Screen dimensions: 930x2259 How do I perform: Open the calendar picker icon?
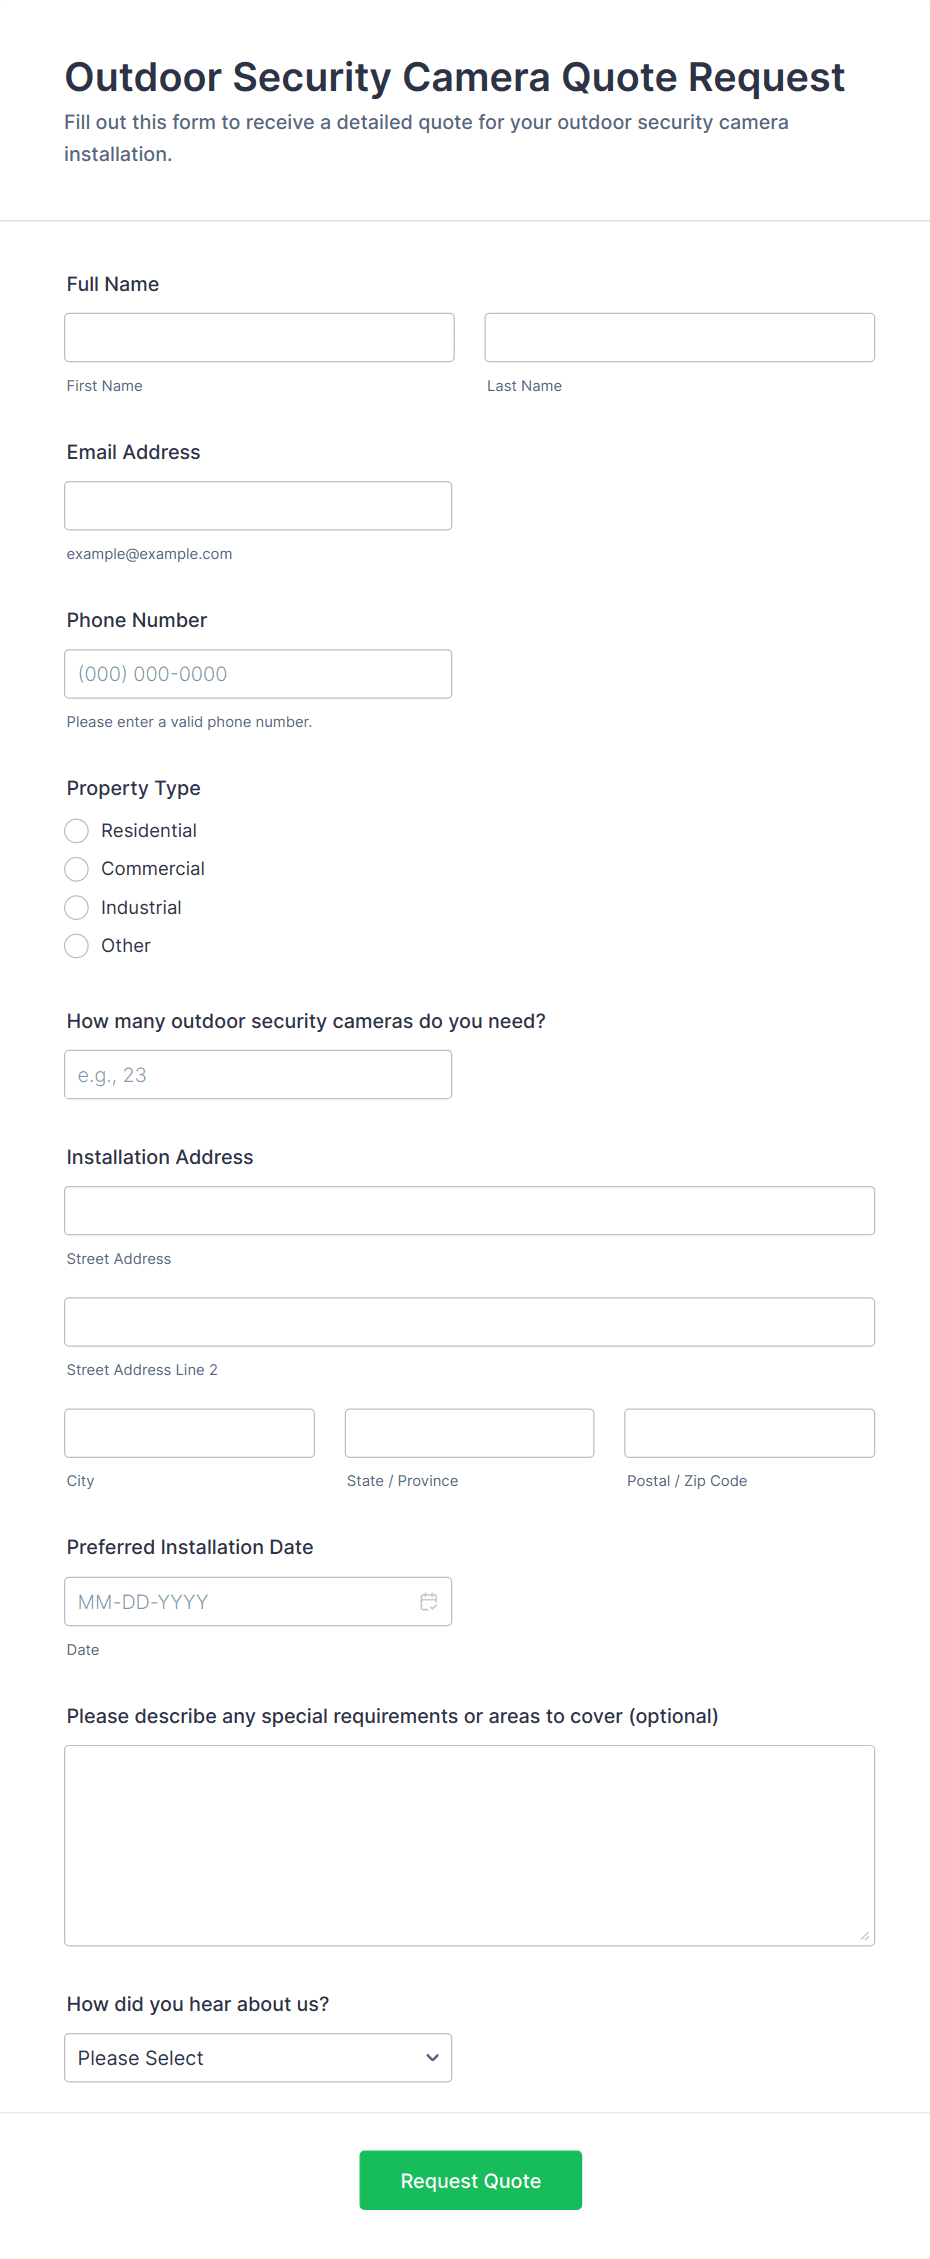(429, 1601)
